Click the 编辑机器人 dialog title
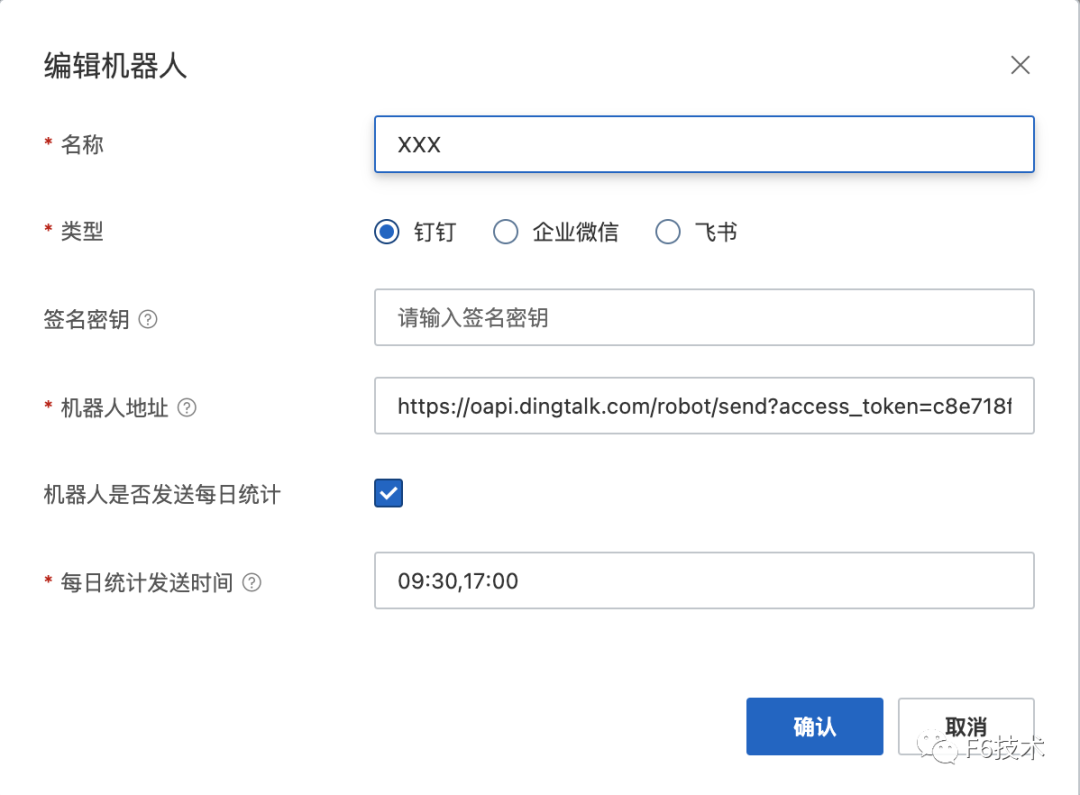The height and width of the screenshot is (795, 1080). coord(115,66)
